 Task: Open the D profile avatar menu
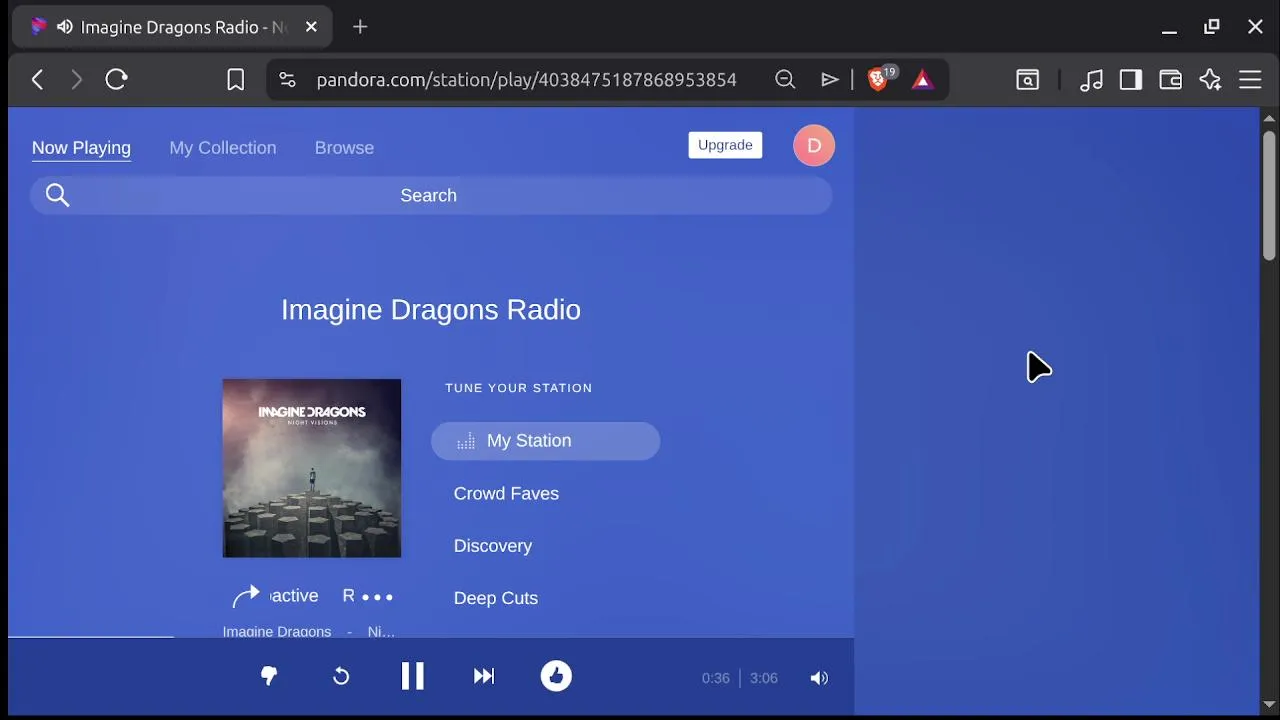tap(814, 146)
